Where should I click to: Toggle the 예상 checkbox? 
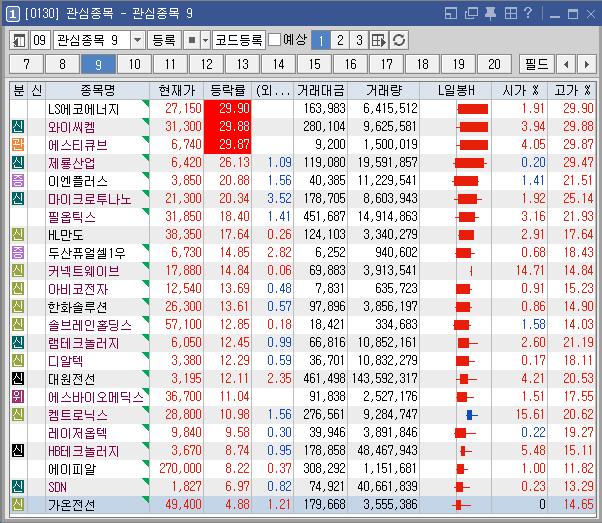(275, 39)
